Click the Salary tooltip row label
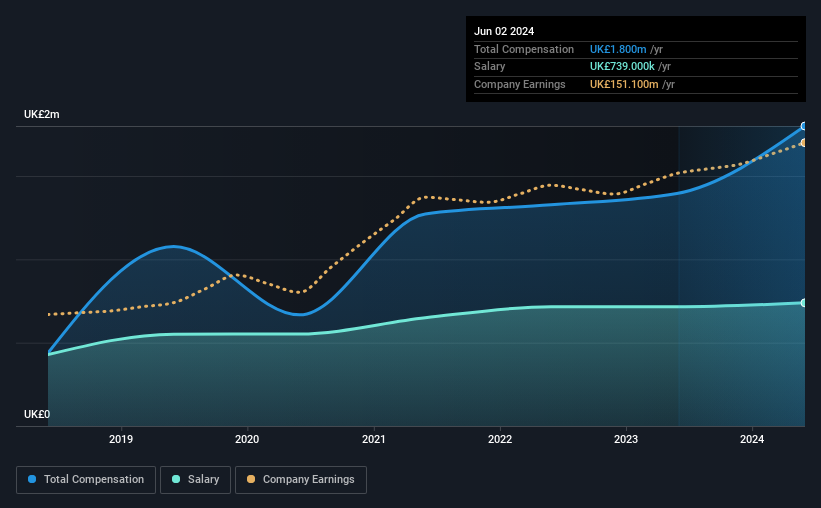Screen dimensions: 821x508 click(490, 67)
